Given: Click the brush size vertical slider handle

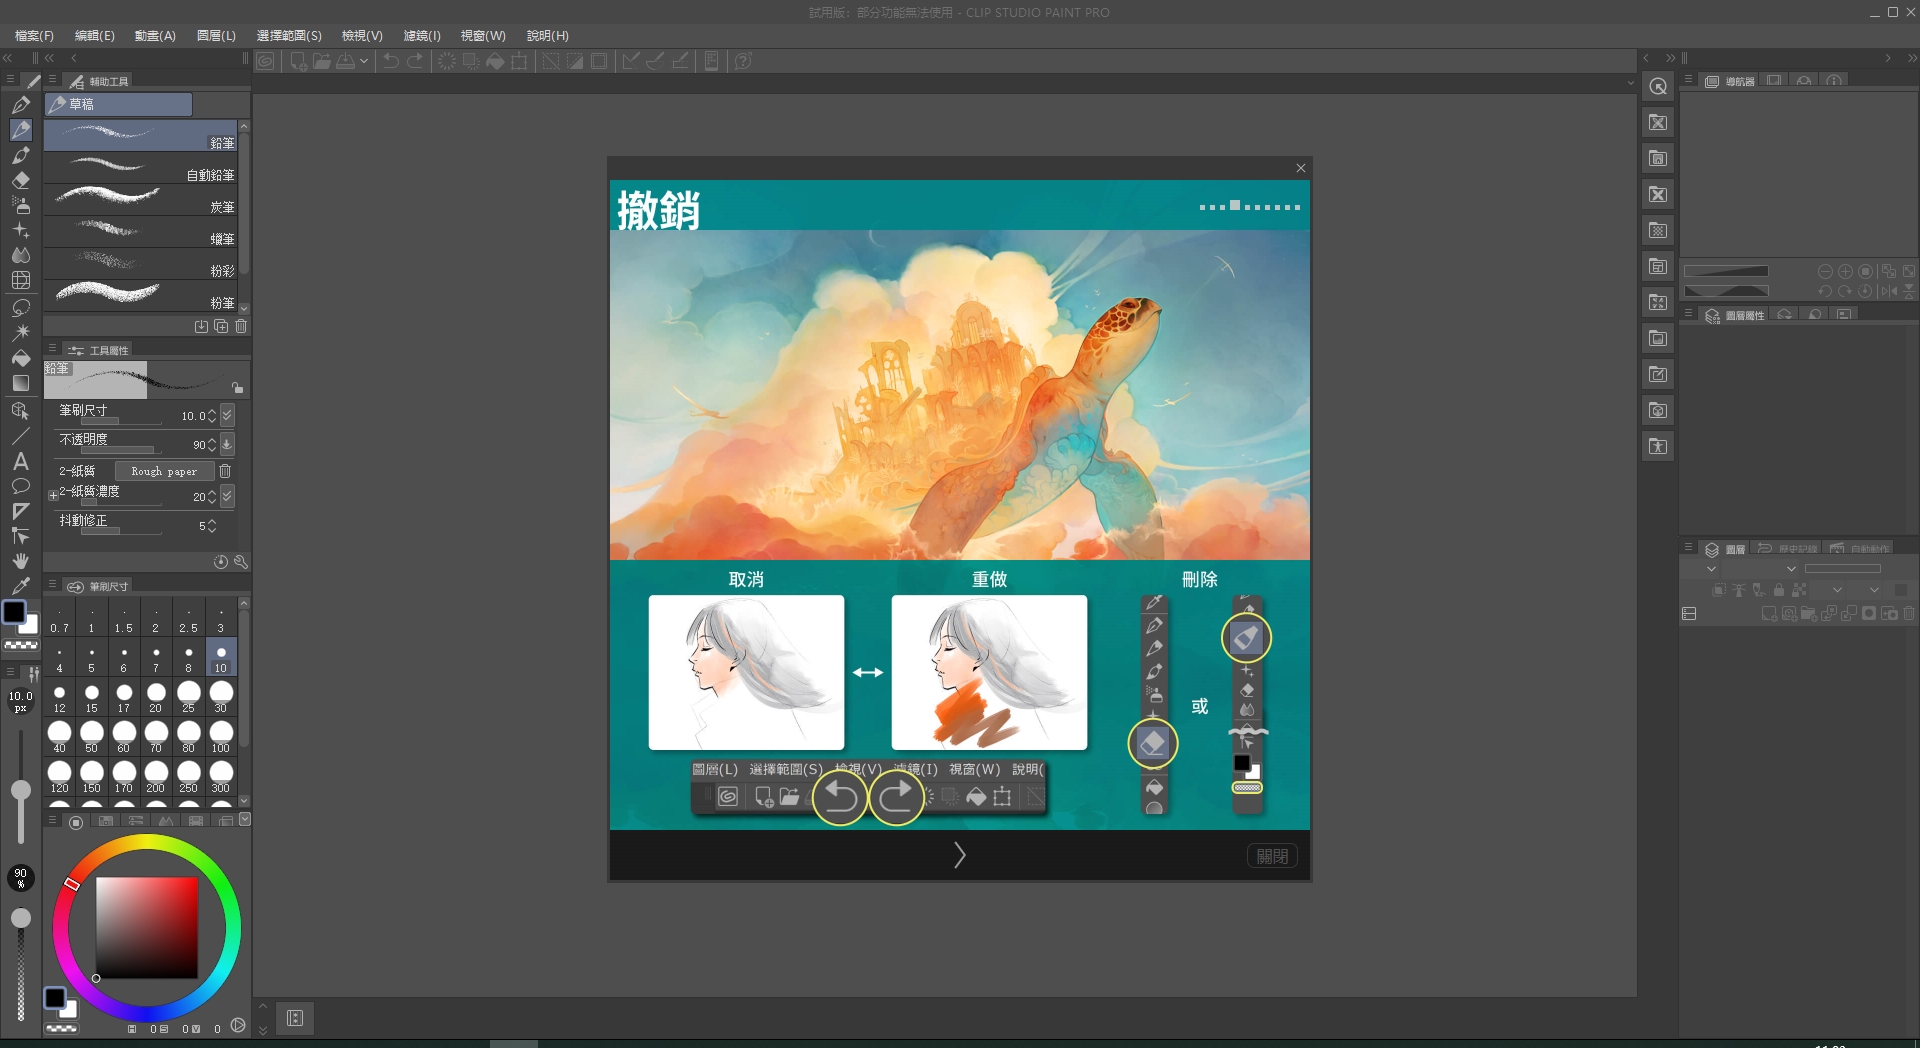Looking at the screenshot, I should tap(20, 791).
